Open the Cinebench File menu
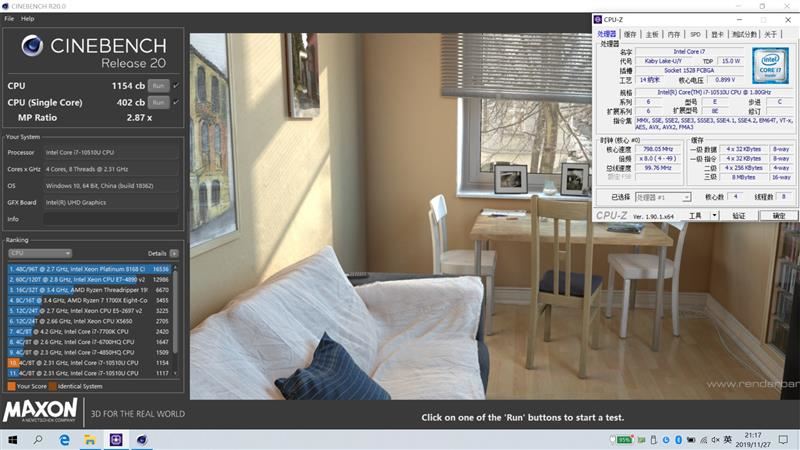This screenshot has width=800, height=450. click(9, 18)
